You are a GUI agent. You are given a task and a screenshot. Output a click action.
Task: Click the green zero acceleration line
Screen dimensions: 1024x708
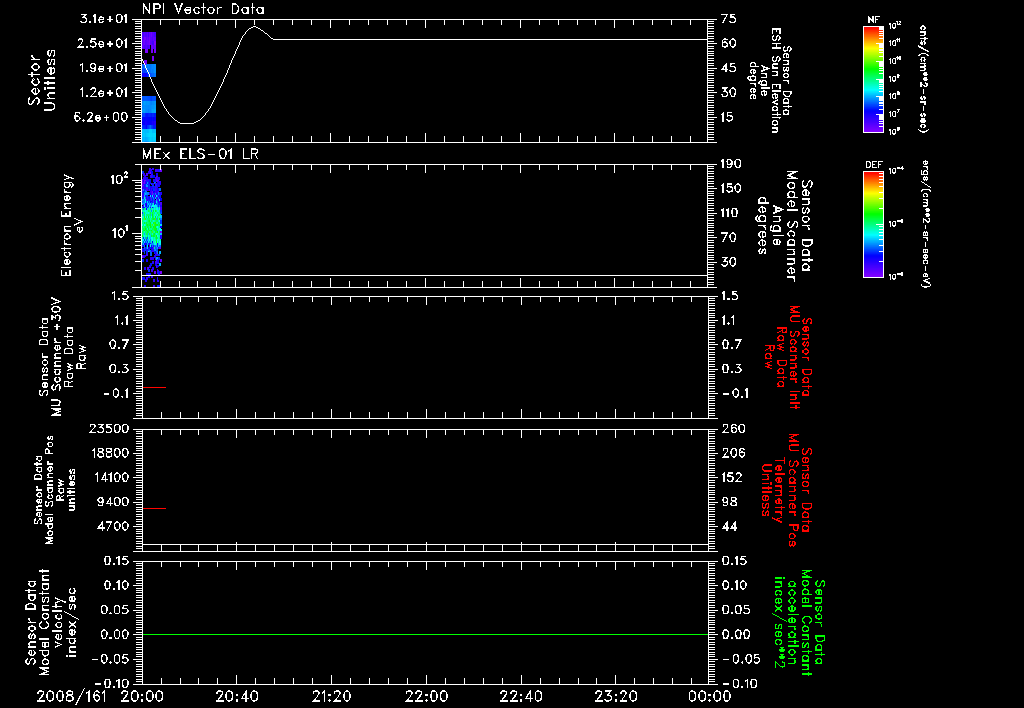tap(425, 634)
